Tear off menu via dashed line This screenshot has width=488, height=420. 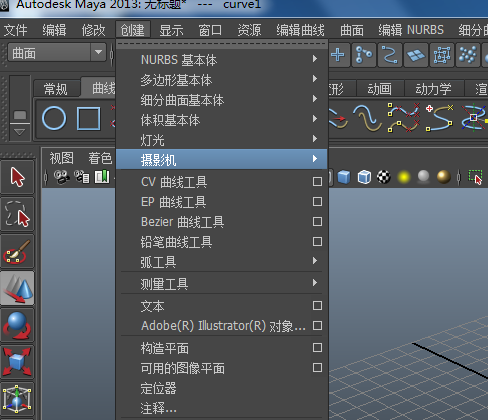(222, 44)
